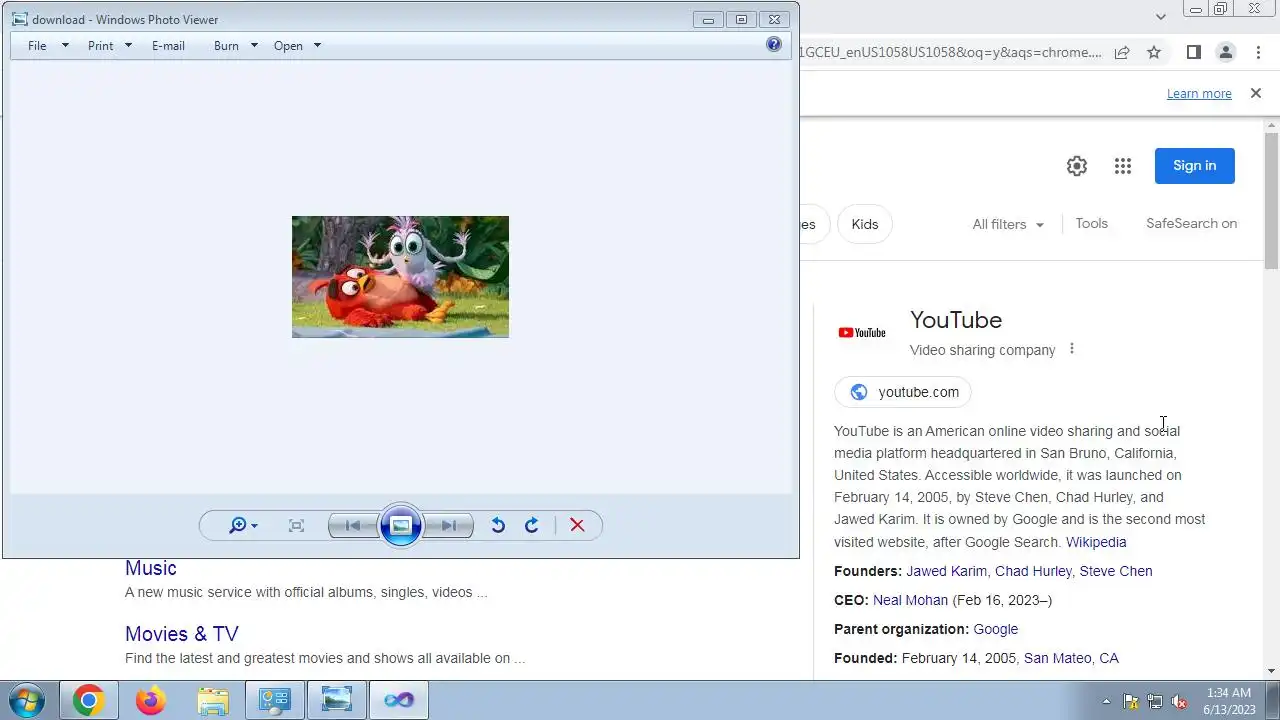Expand the zoom dropdown arrow in Photo Viewer
Screen dimensions: 1280x720
[x=254, y=526]
